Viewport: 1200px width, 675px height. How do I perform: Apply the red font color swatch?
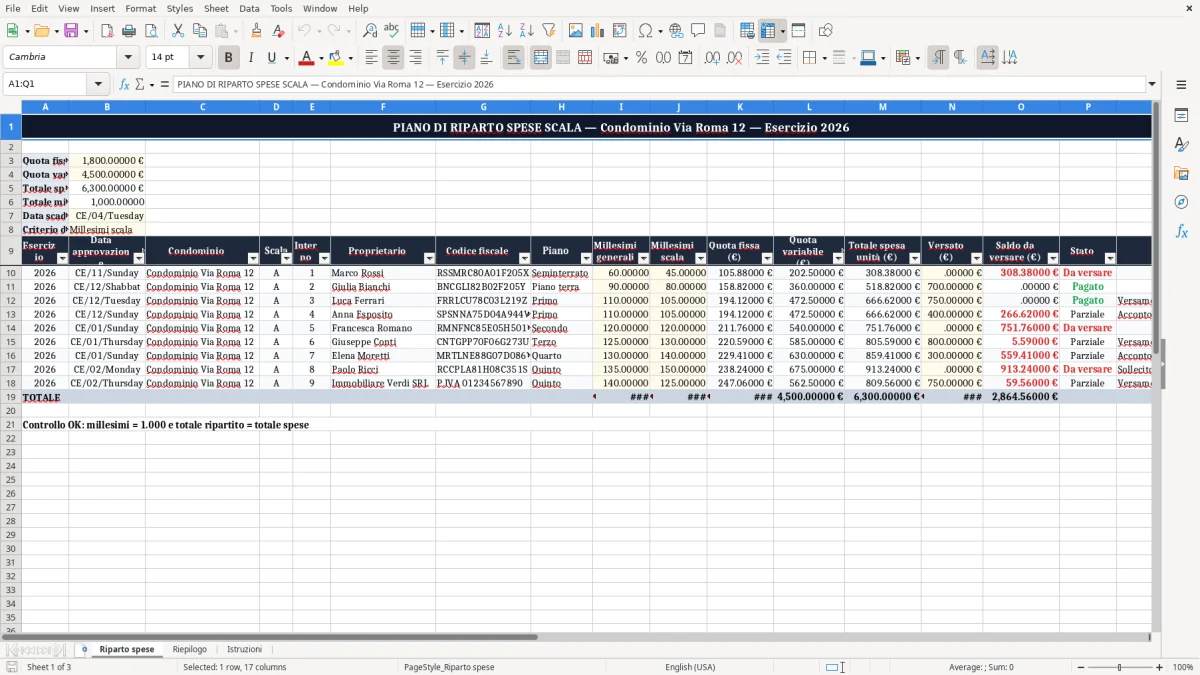306,58
